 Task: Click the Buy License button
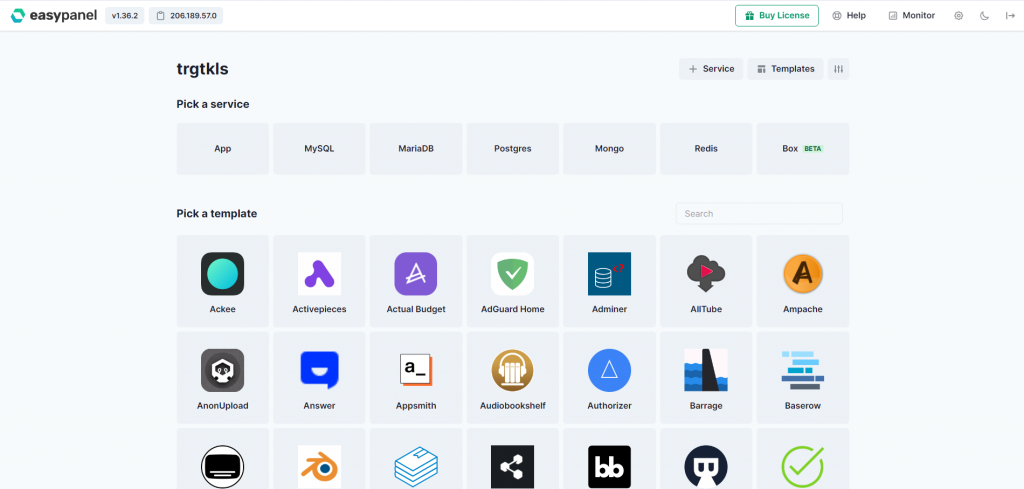(777, 16)
